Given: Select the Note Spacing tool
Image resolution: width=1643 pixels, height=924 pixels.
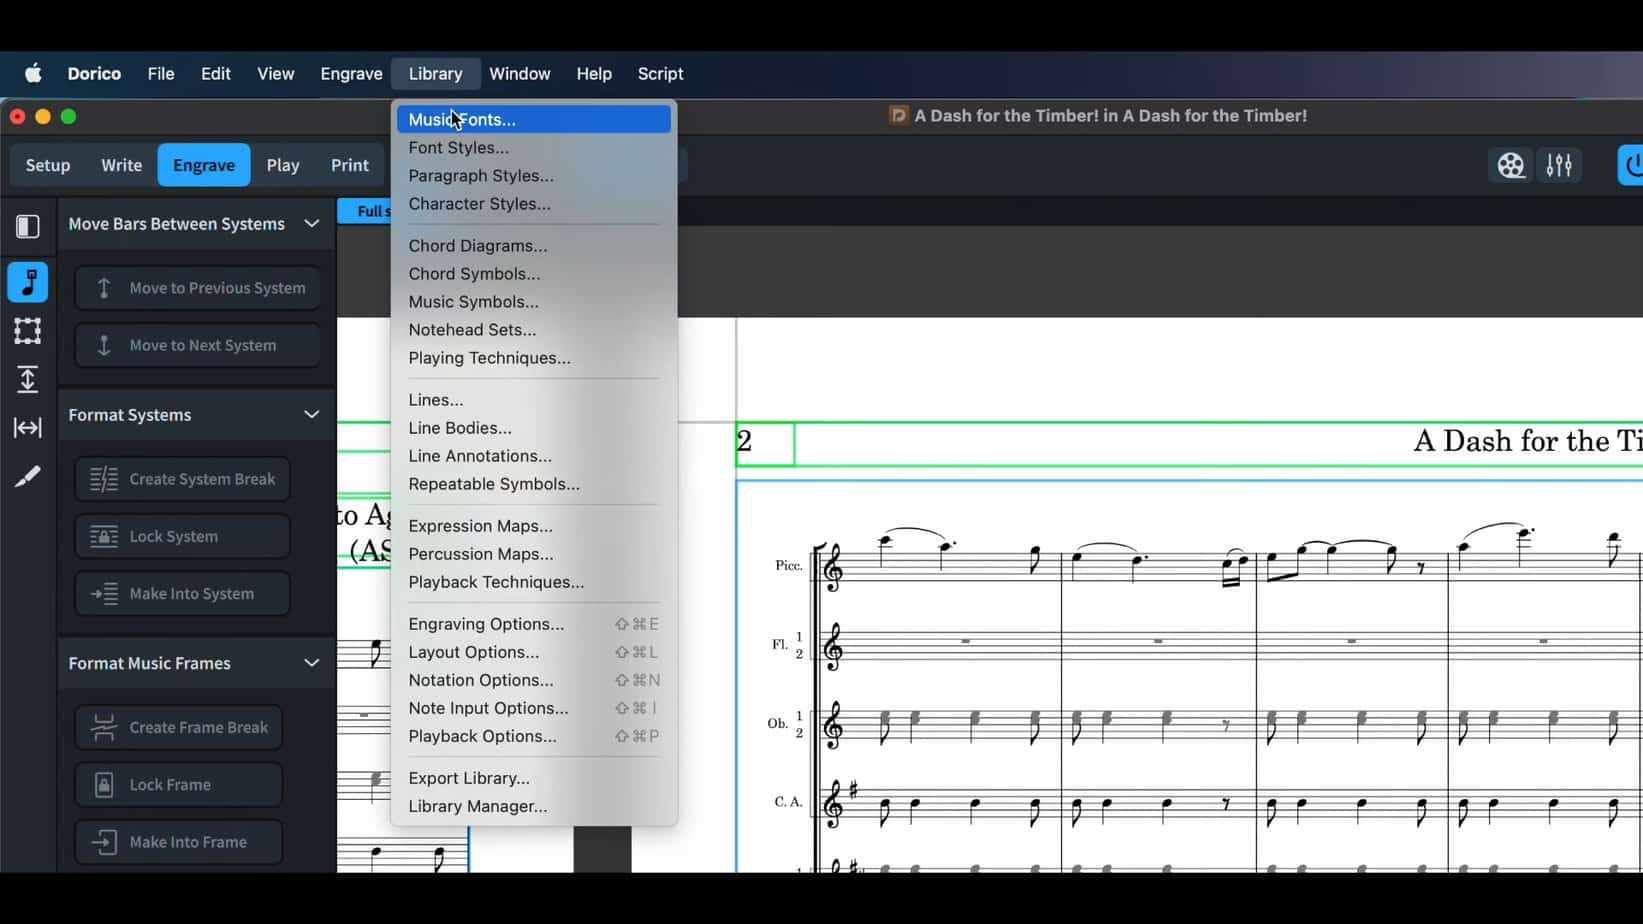Looking at the screenshot, I should click(27, 427).
